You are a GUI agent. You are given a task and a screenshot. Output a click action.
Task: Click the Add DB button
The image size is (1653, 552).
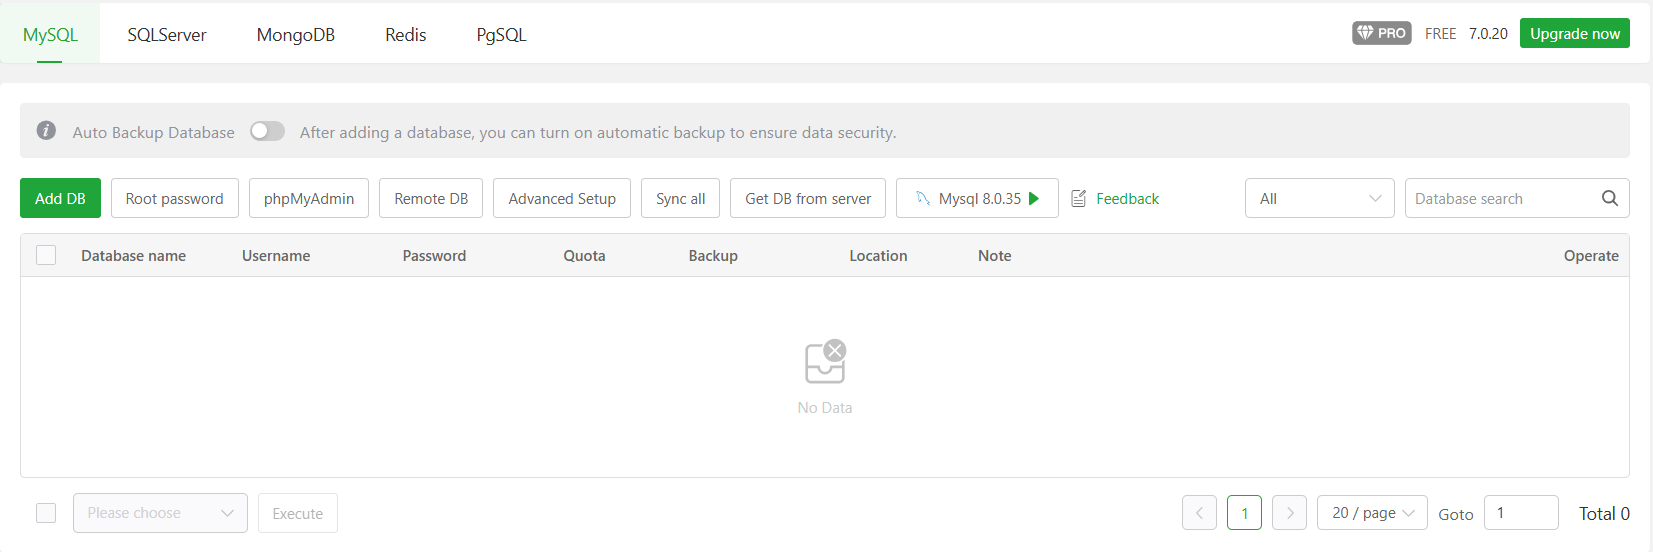pos(60,198)
